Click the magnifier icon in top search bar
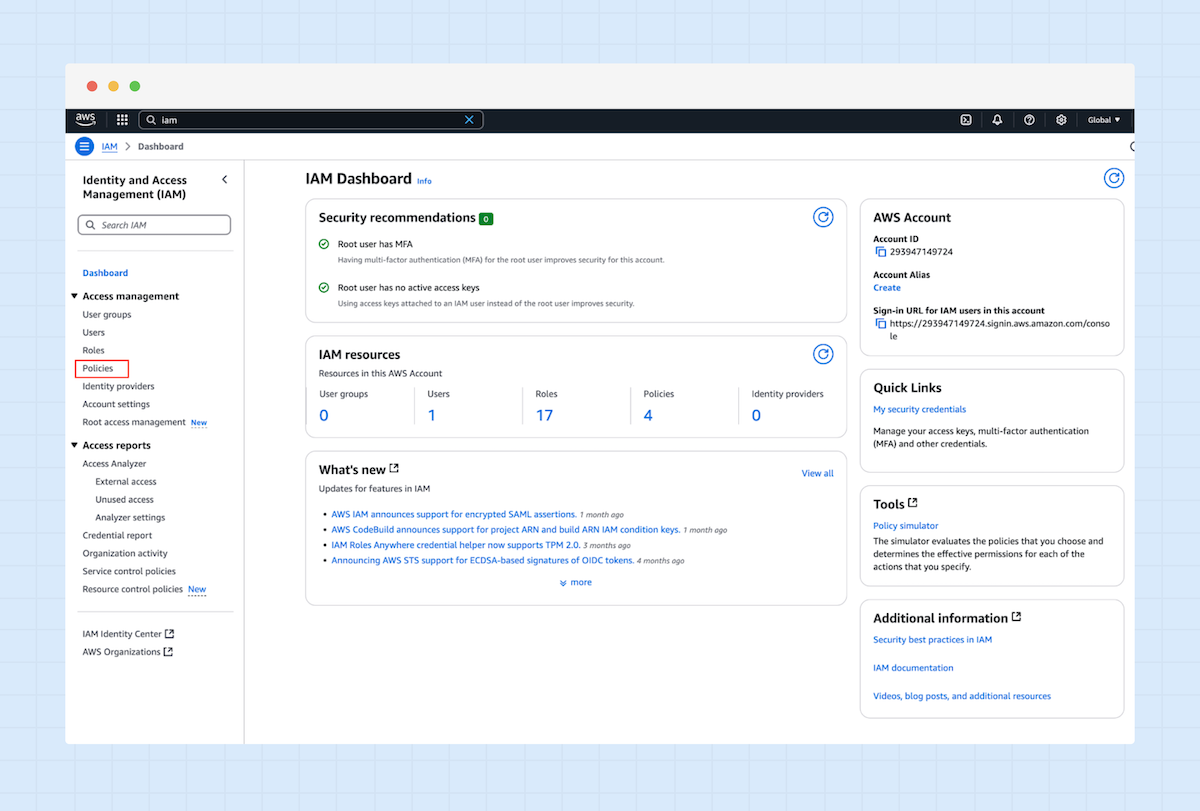1200x811 pixels. click(151, 120)
